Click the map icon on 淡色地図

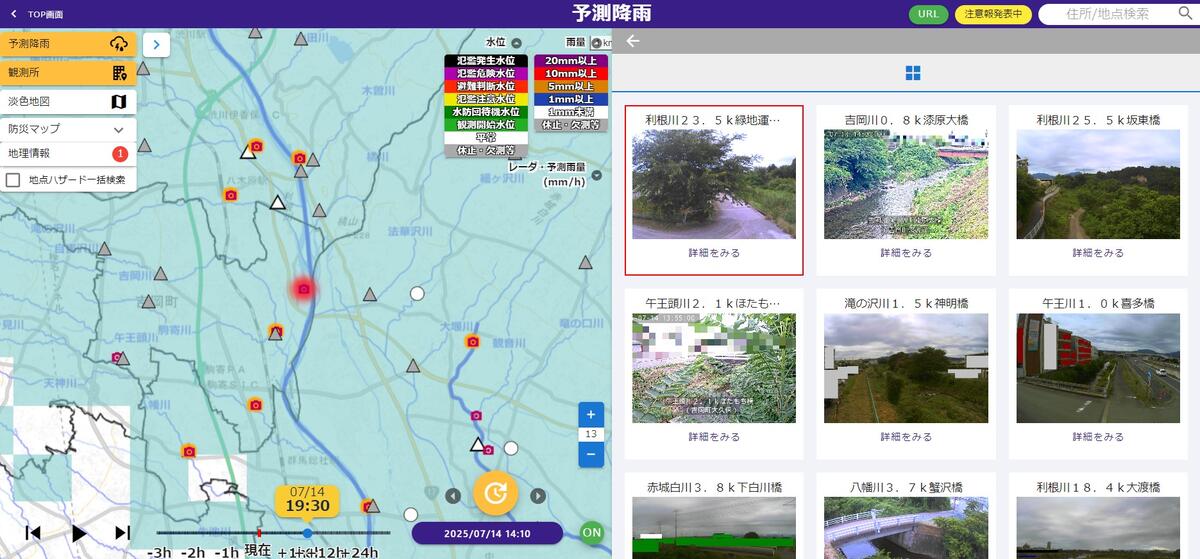click(x=119, y=101)
